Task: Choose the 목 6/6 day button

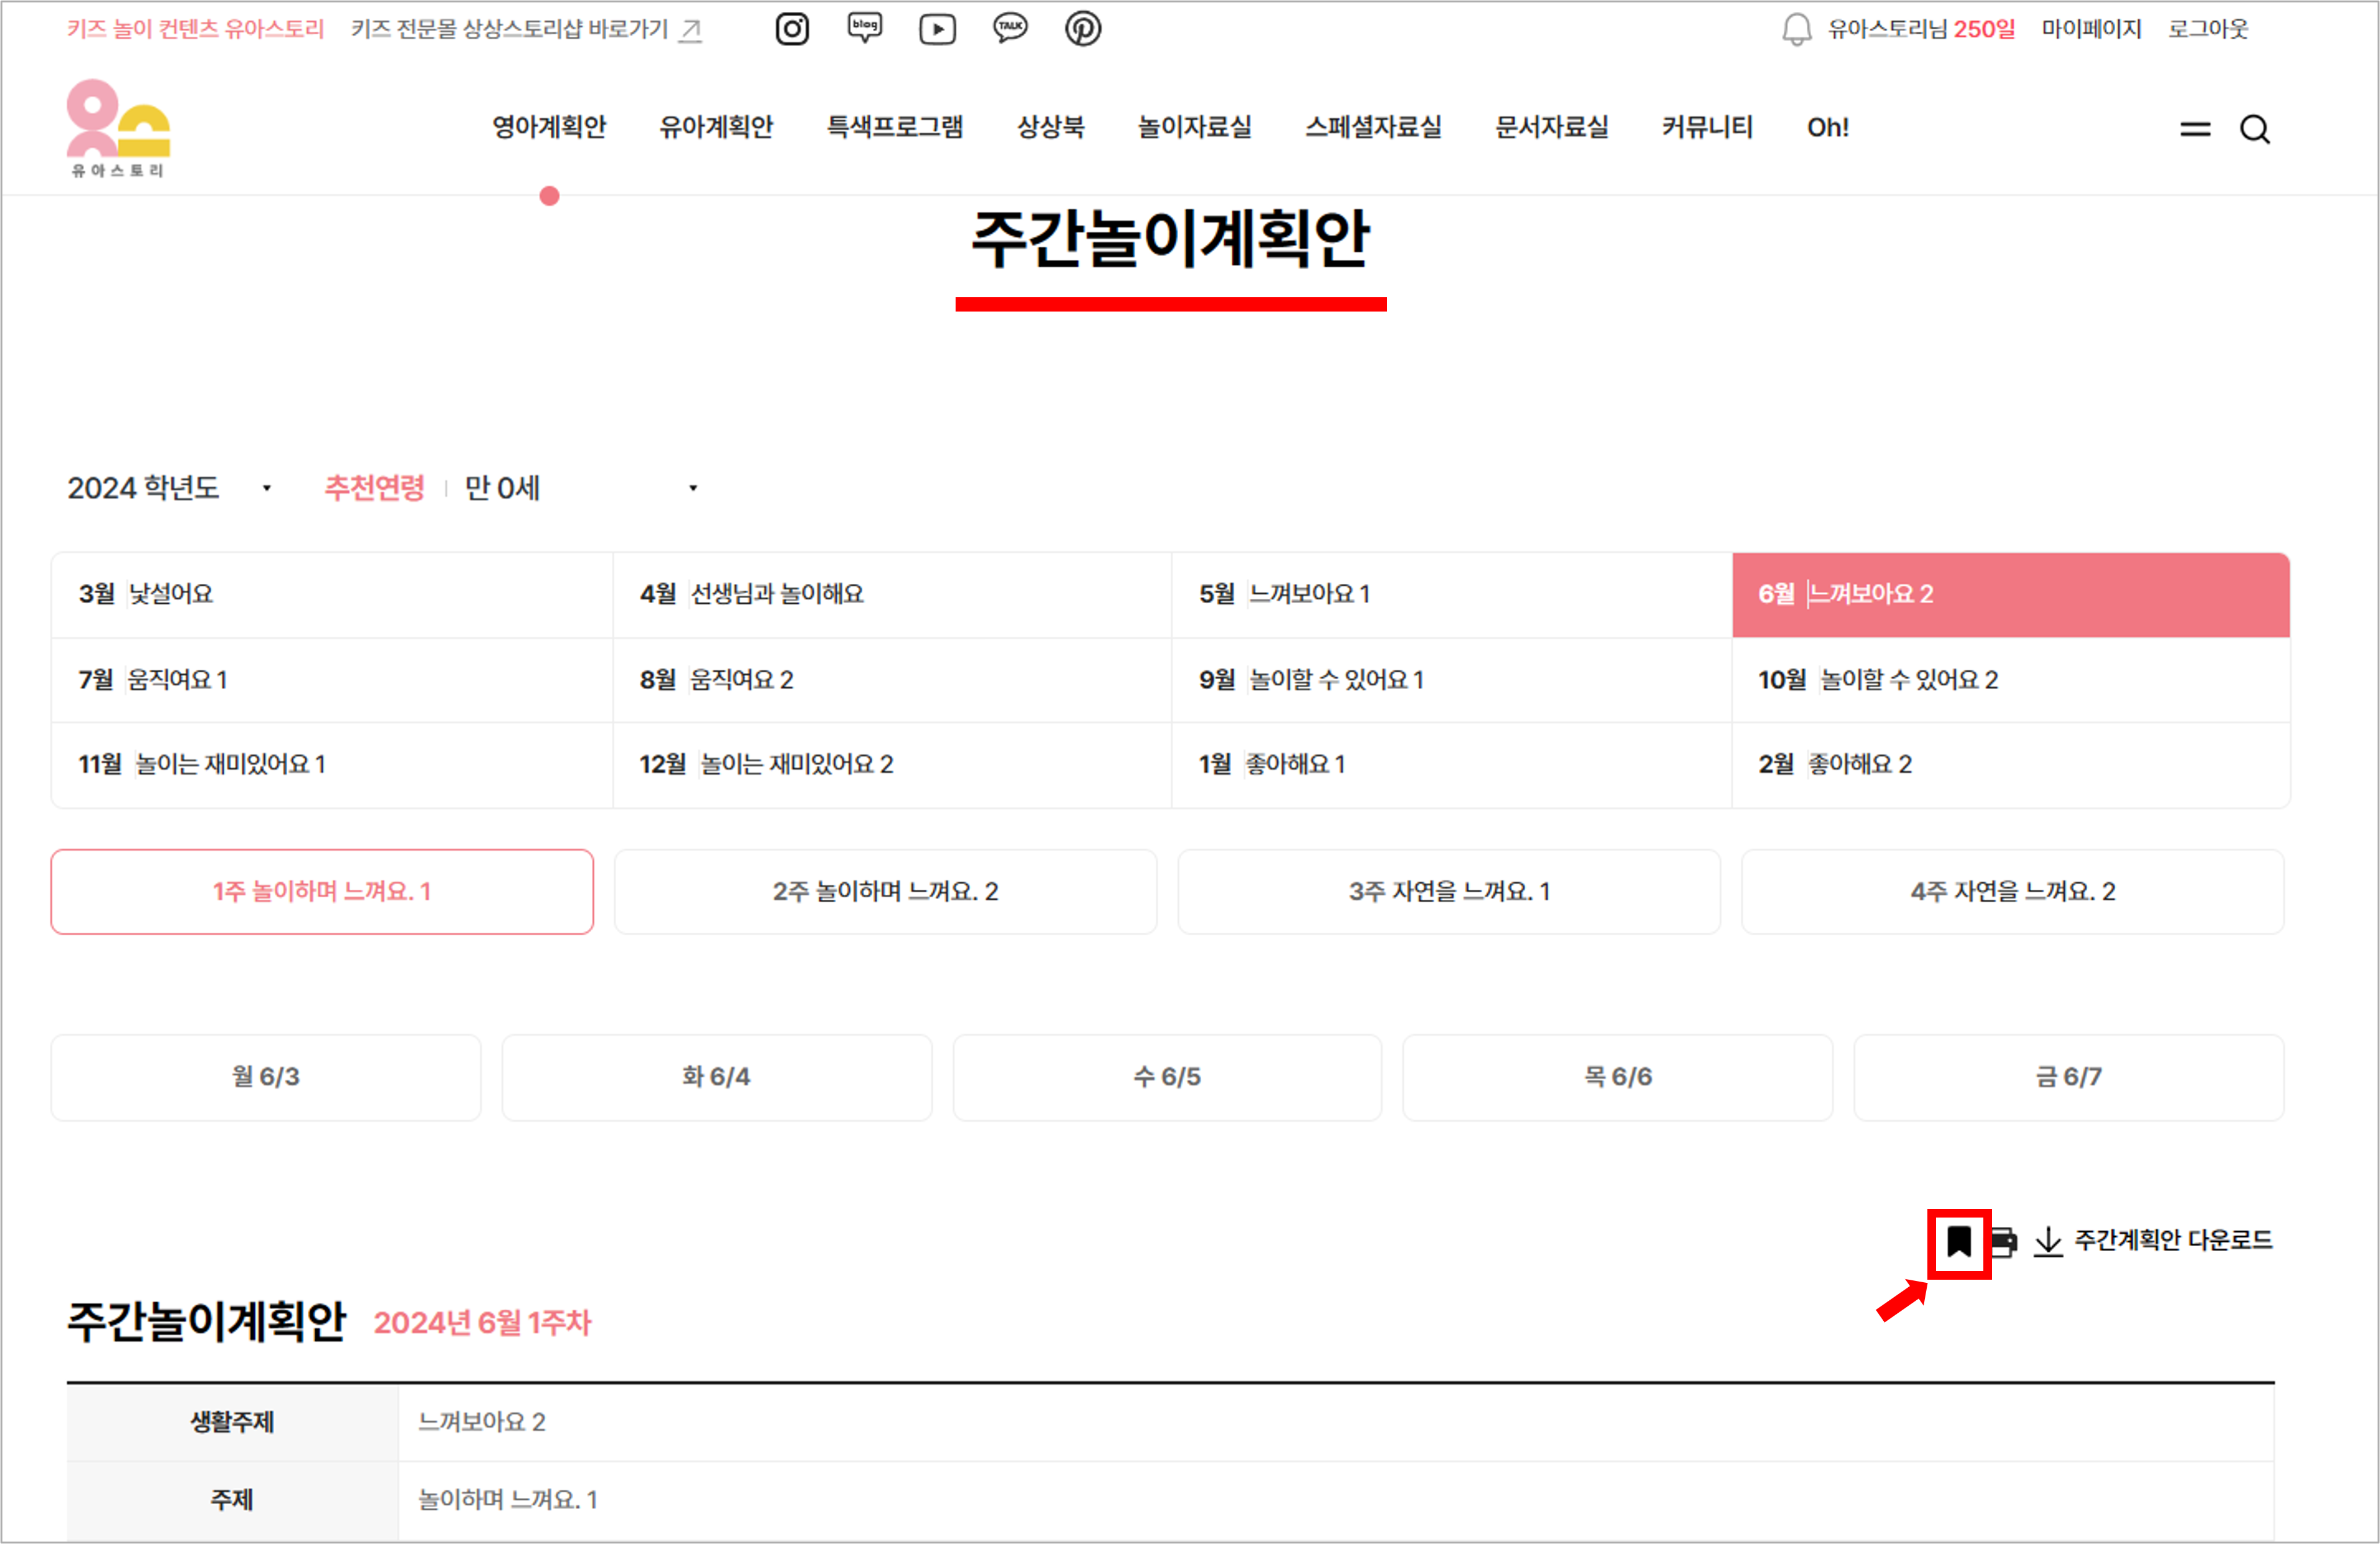Action: 1618,1078
